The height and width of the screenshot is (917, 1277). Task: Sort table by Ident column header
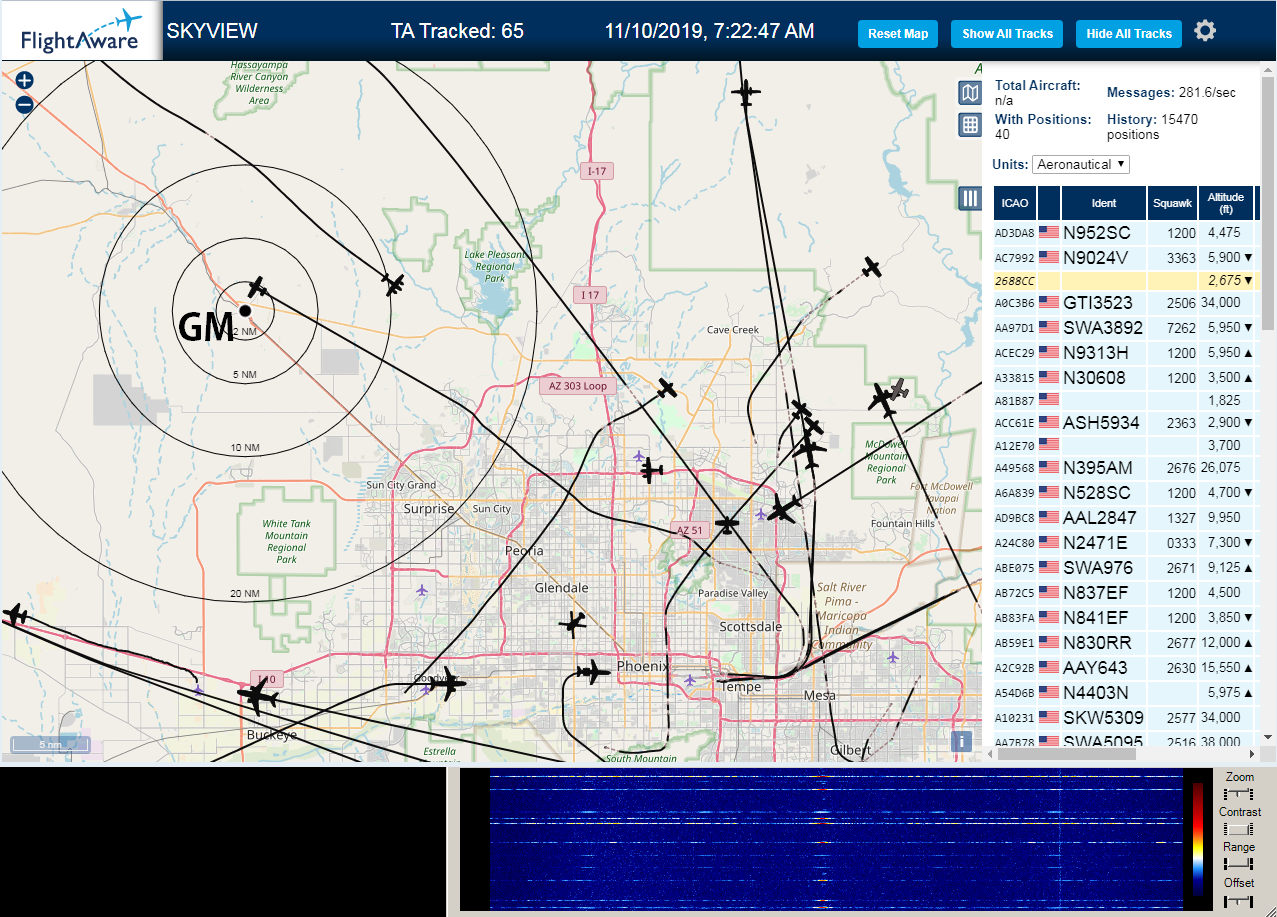click(x=1104, y=203)
